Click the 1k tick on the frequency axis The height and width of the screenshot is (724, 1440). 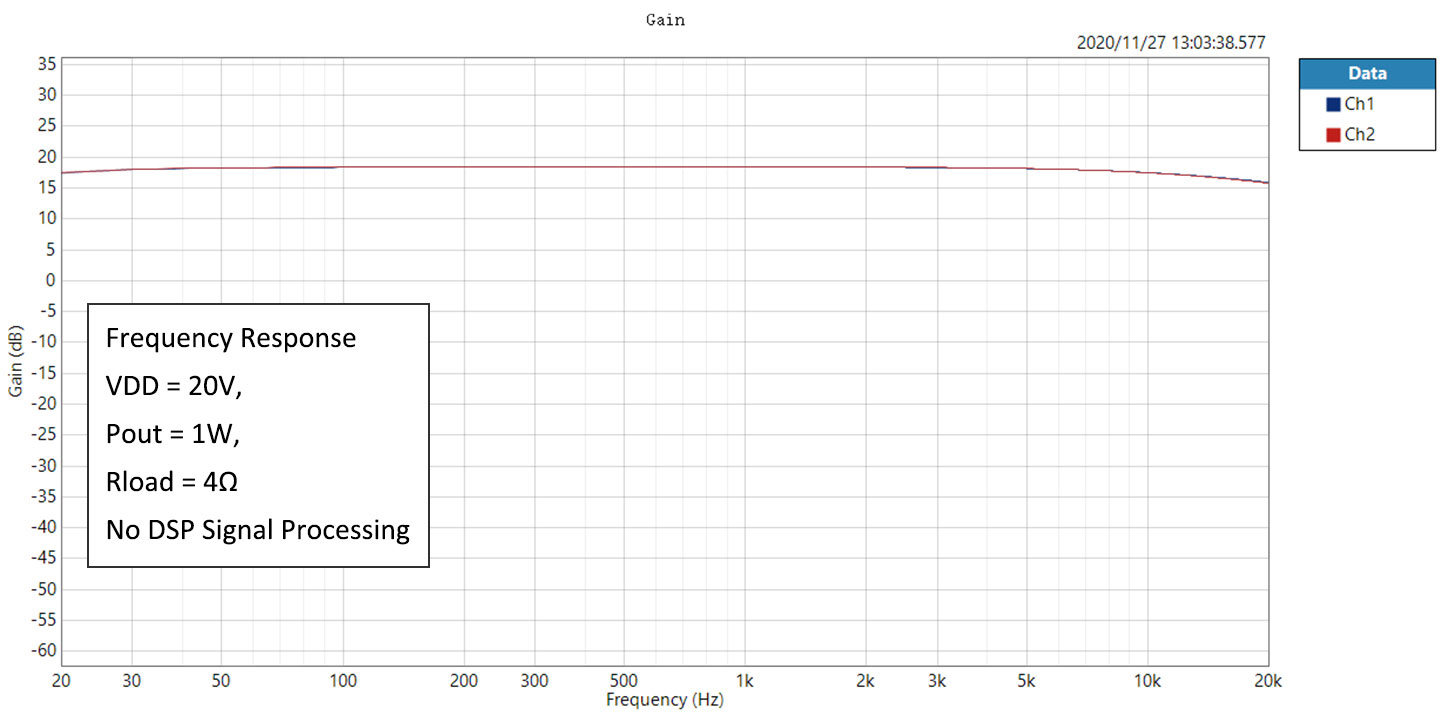pyautogui.click(x=744, y=681)
